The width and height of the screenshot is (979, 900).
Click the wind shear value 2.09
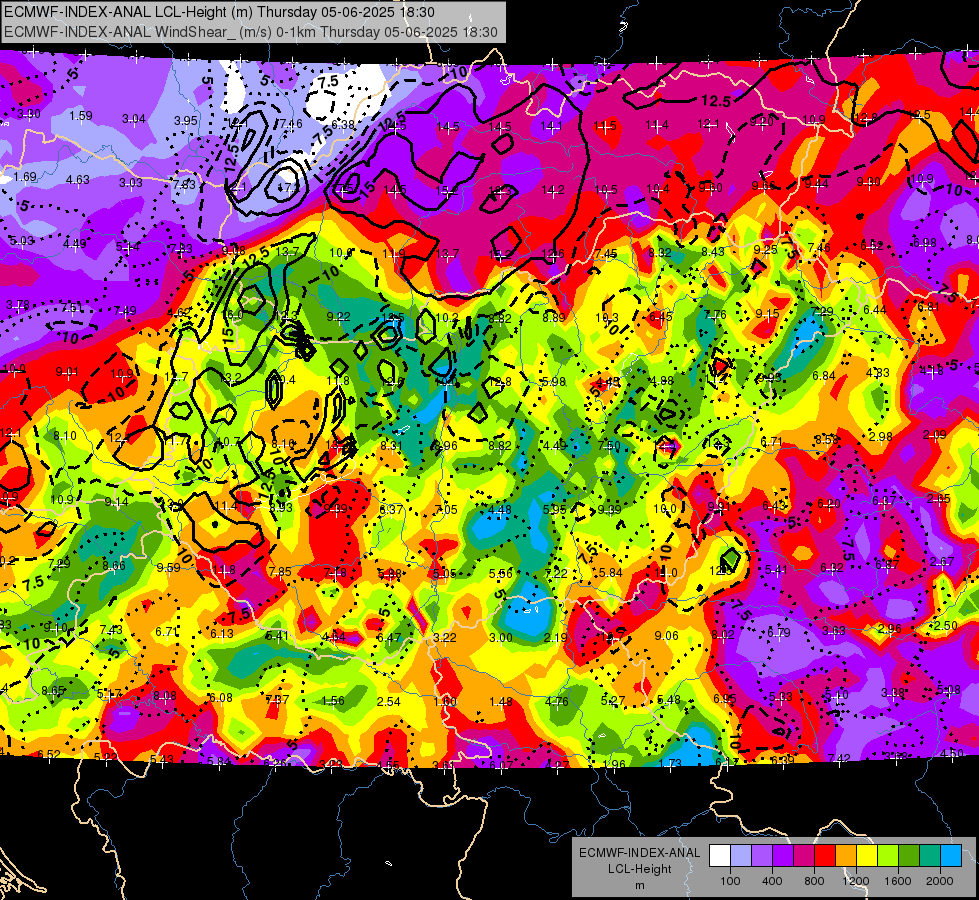coord(935,434)
